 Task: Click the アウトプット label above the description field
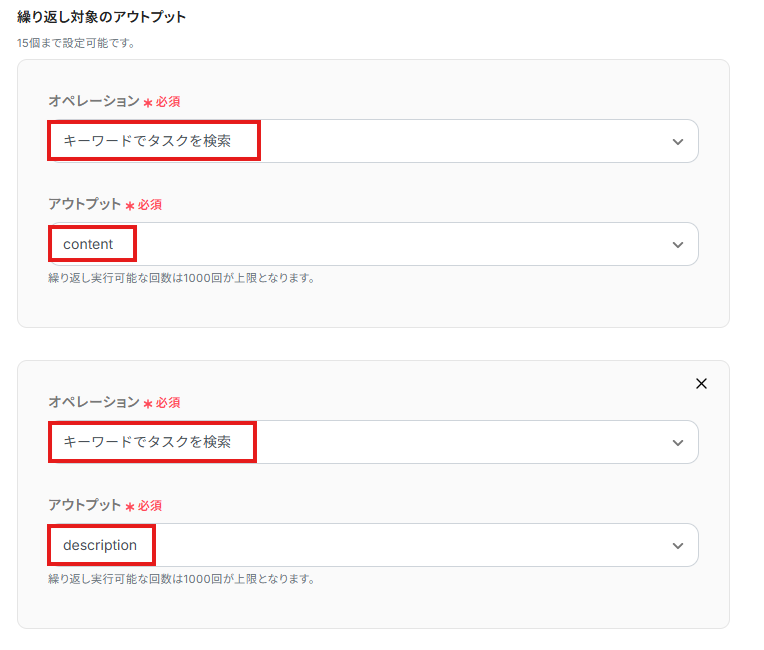(84, 505)
